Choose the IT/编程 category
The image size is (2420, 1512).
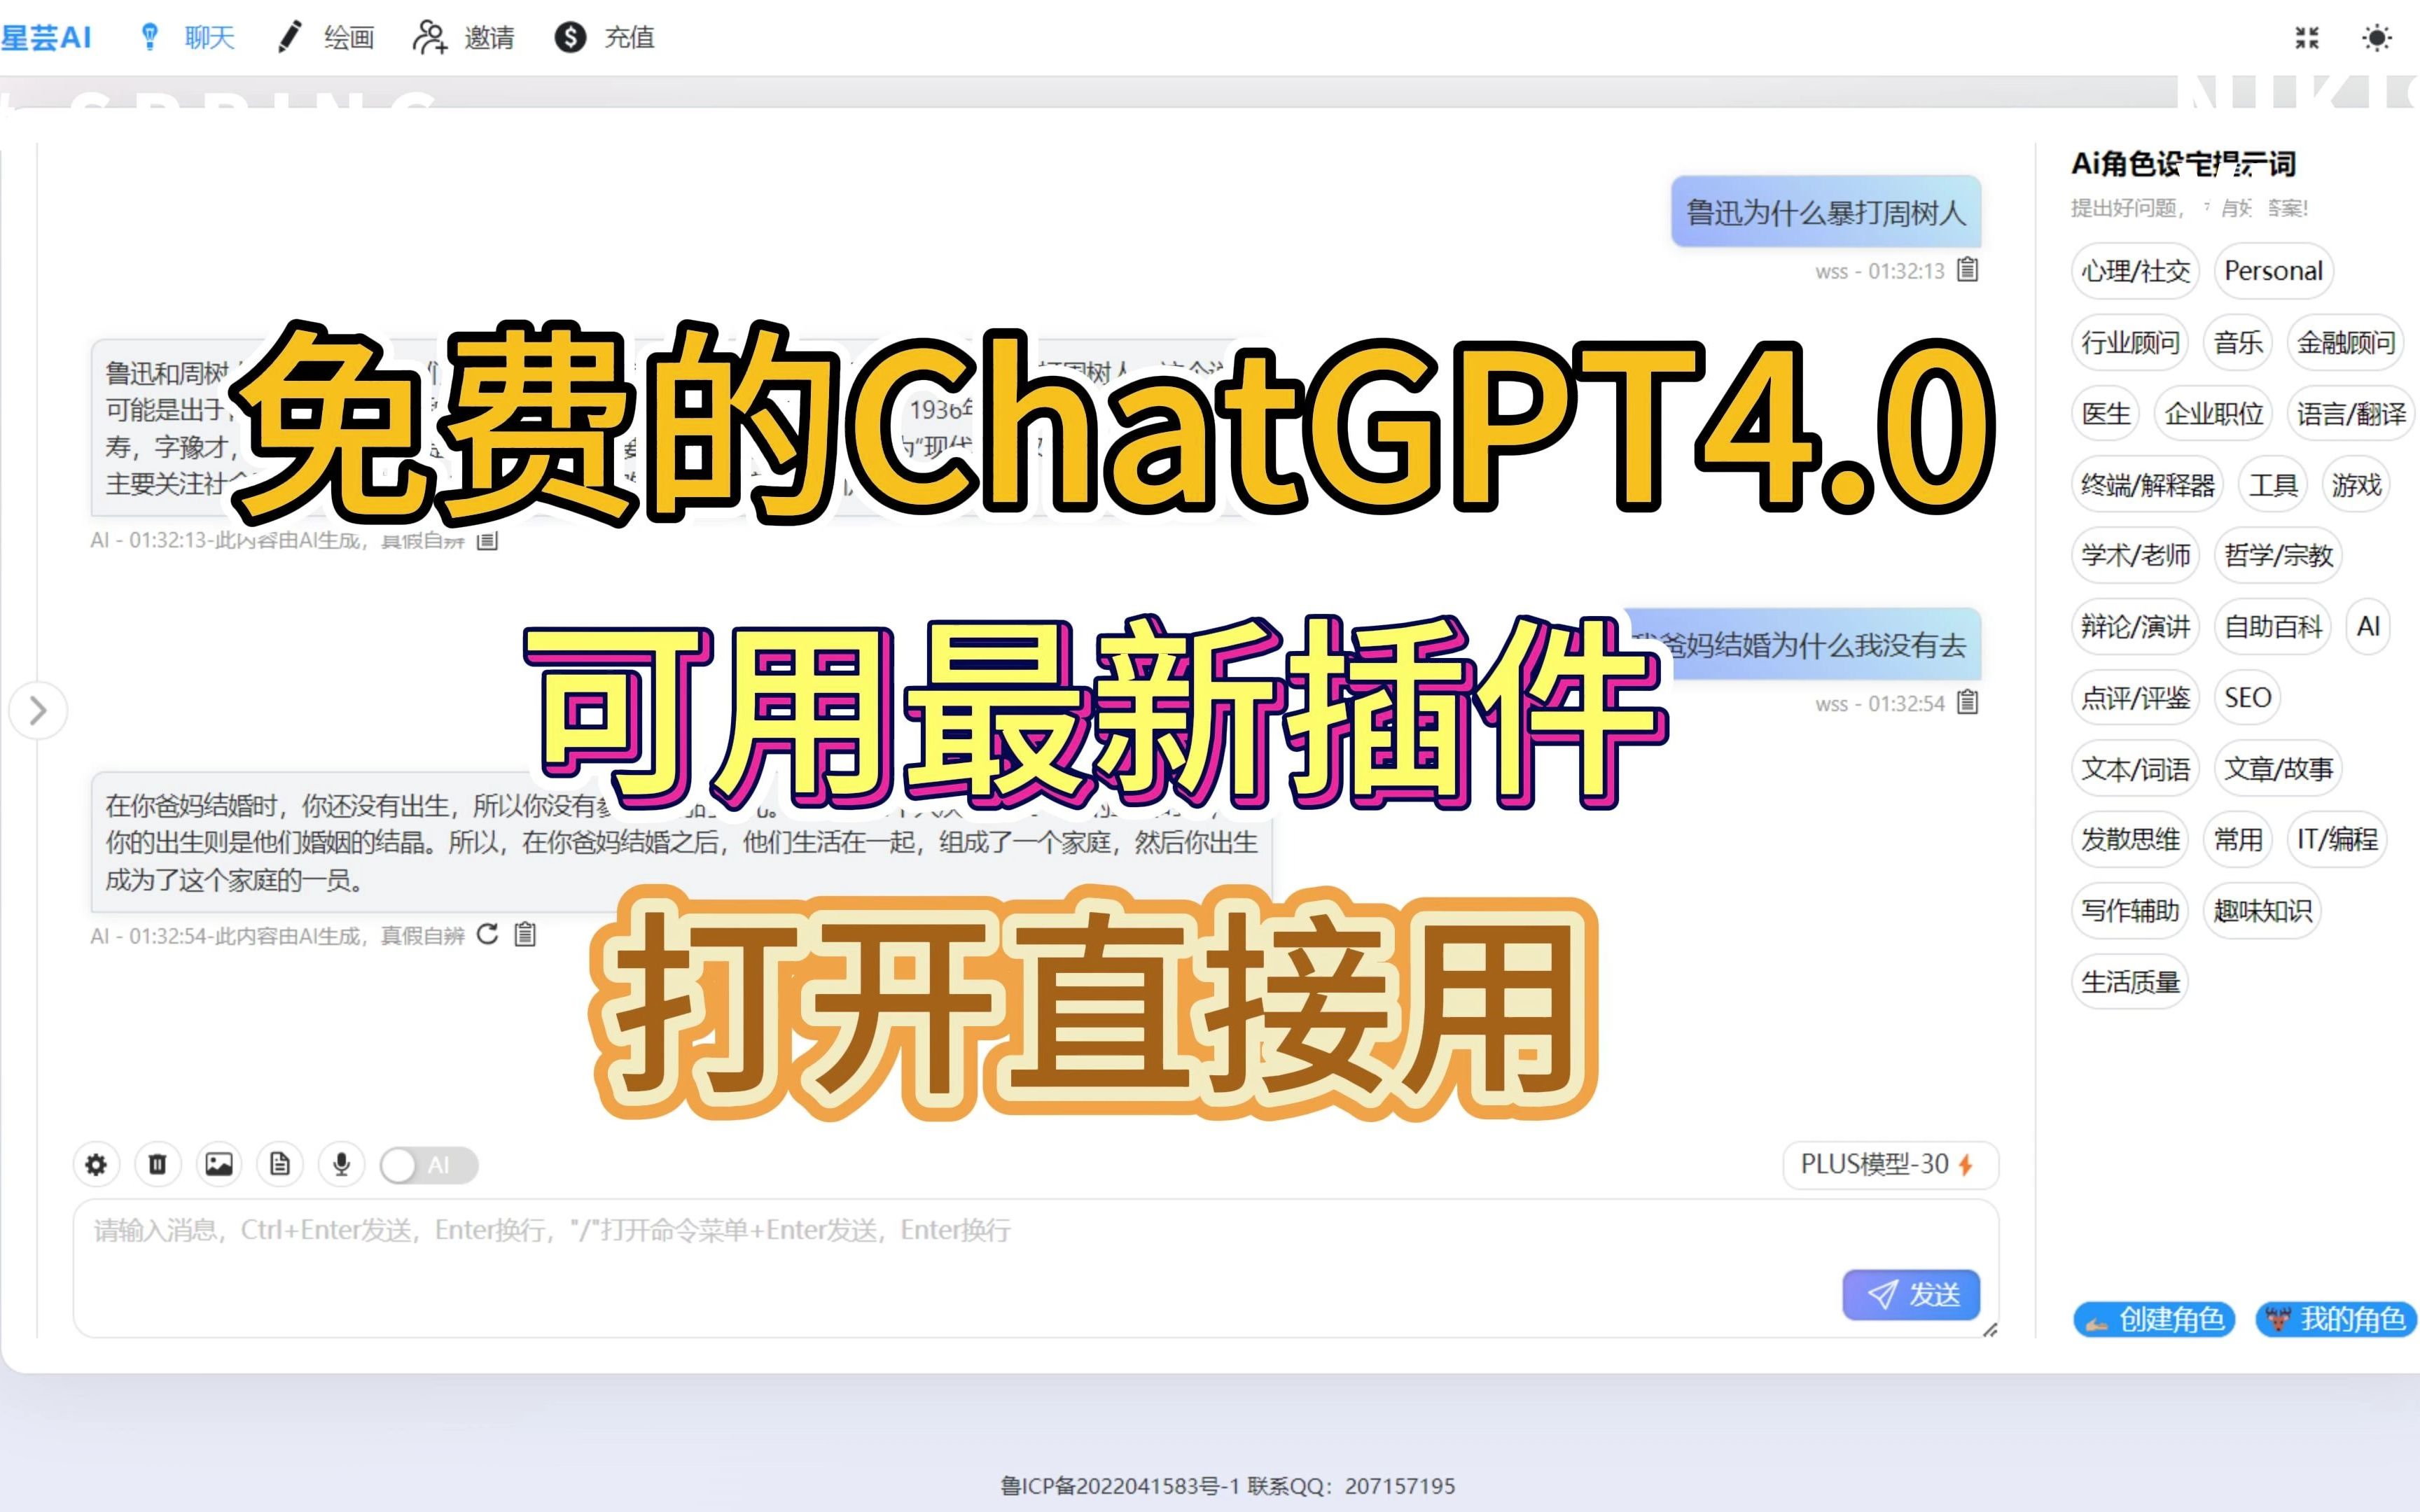coord(2337,839)
